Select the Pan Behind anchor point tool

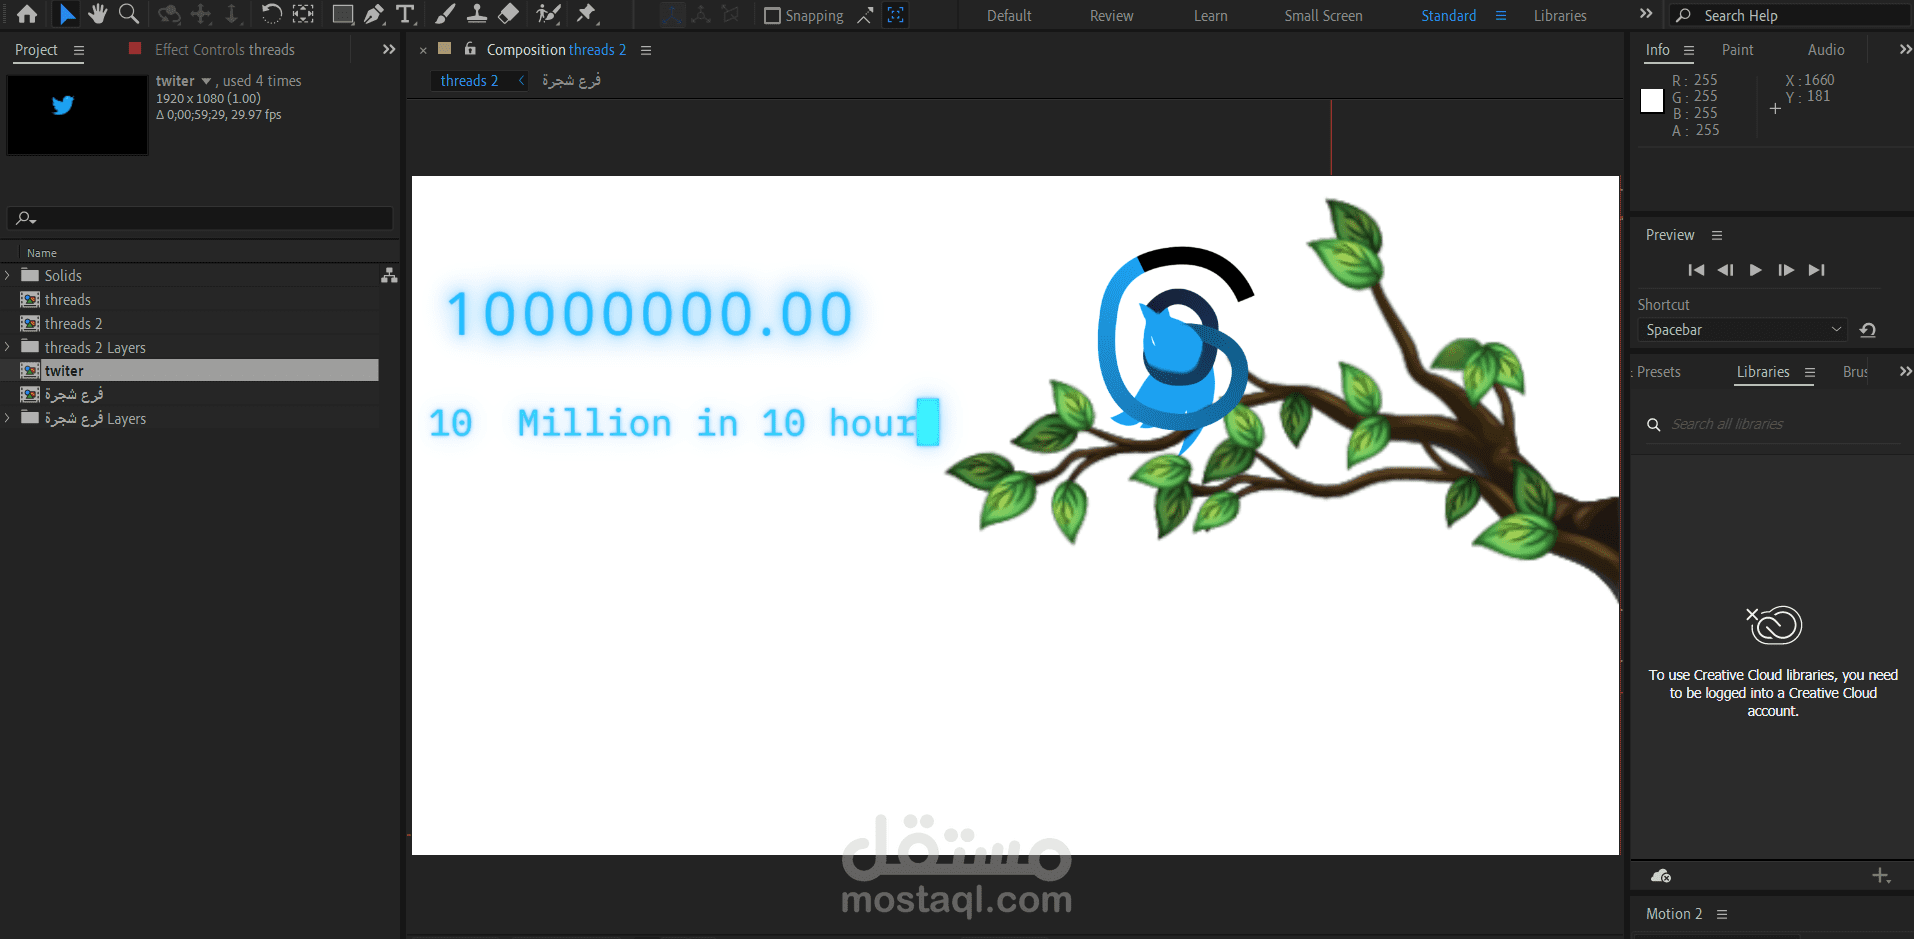303,14
